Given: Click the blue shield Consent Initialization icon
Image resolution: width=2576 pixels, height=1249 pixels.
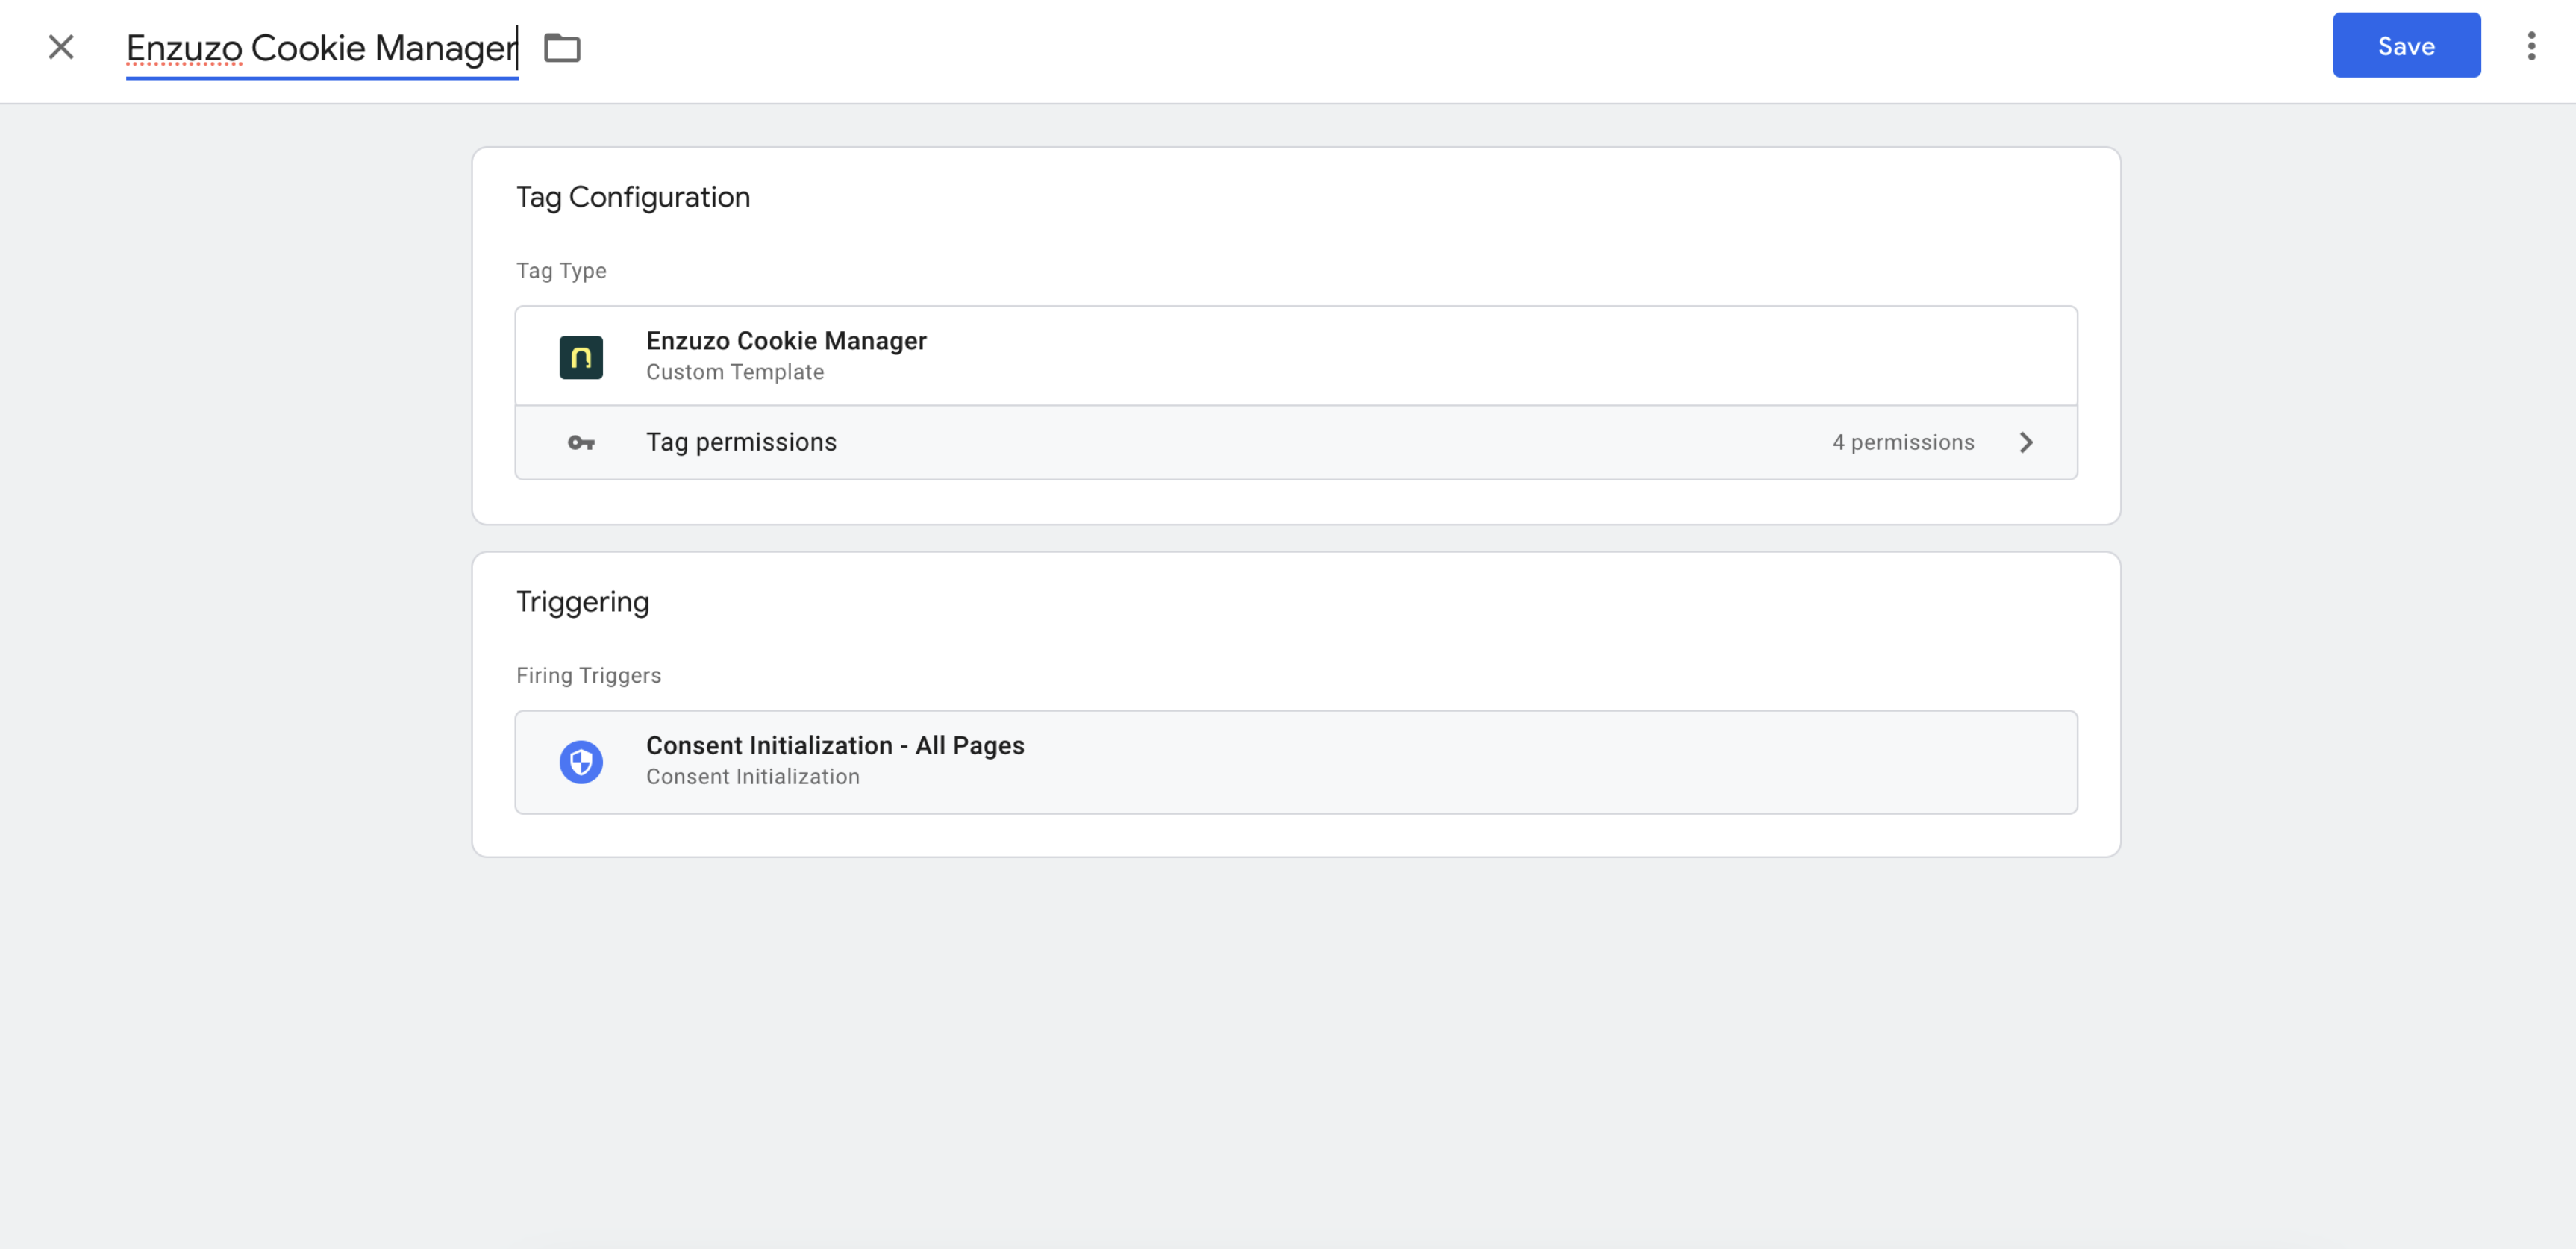Looking at the screenshot, I should [581, 761].
